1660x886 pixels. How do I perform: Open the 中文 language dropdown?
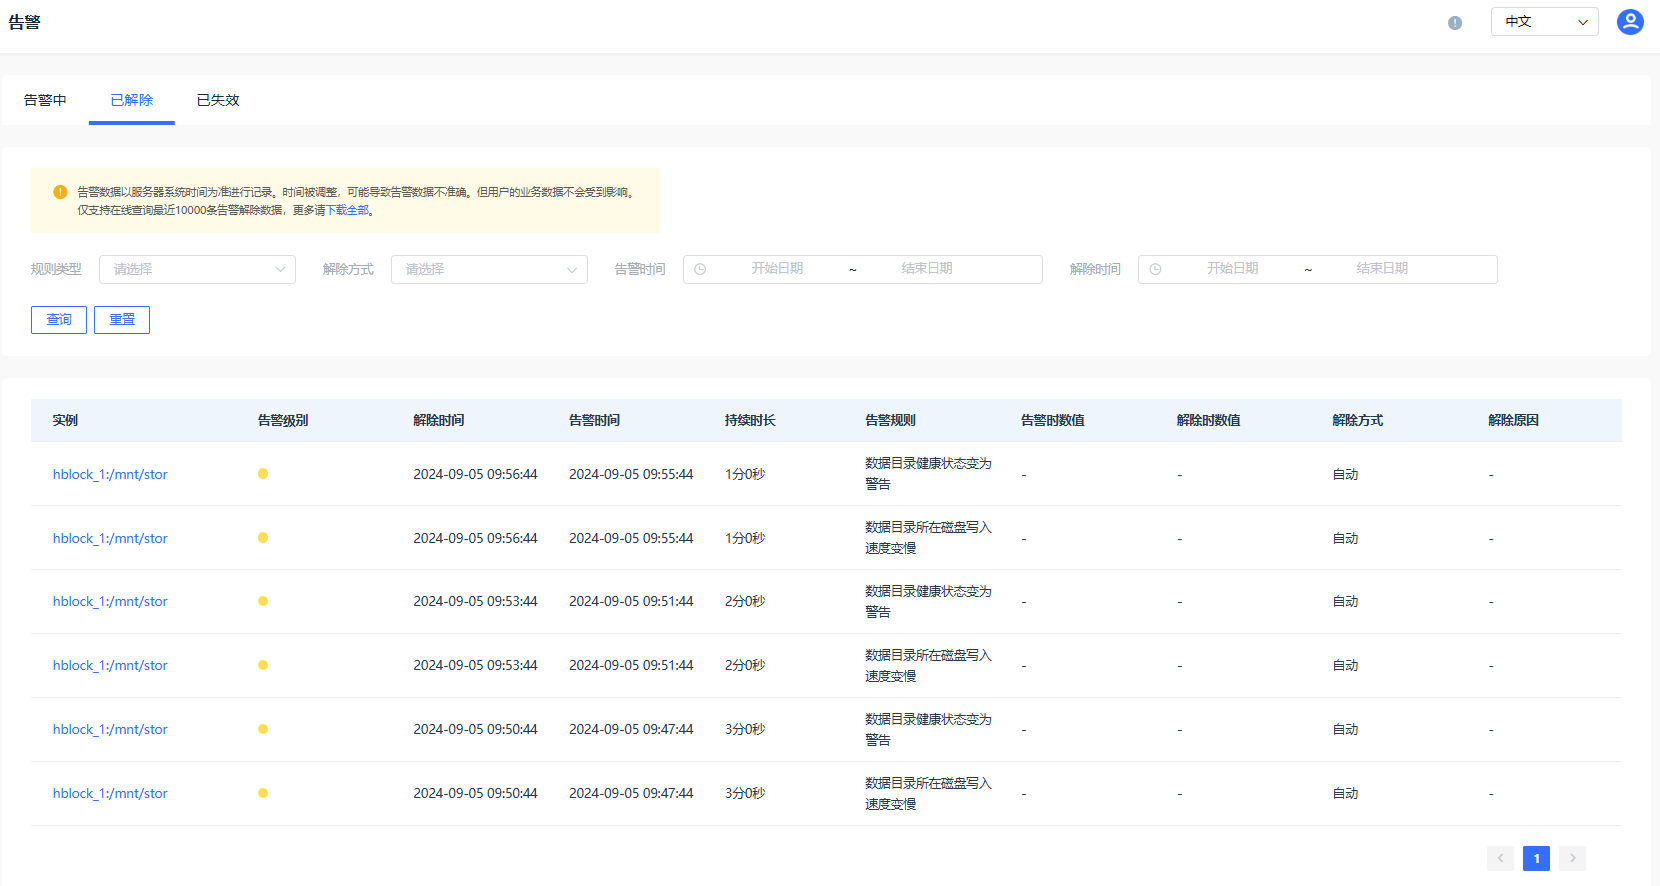(1545, 22)
